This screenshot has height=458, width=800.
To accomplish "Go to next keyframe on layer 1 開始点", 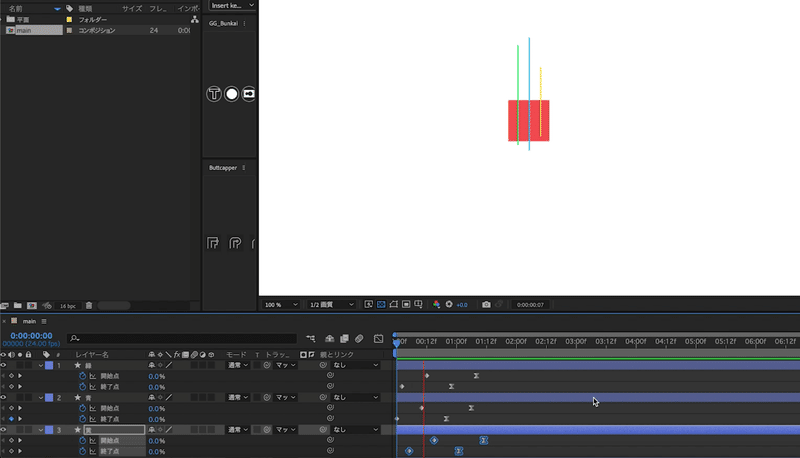I will [20, 376].
